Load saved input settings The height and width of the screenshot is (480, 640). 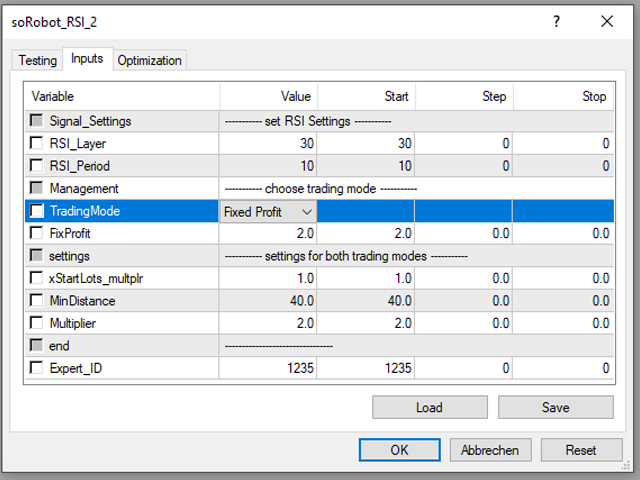coord(430,407)
